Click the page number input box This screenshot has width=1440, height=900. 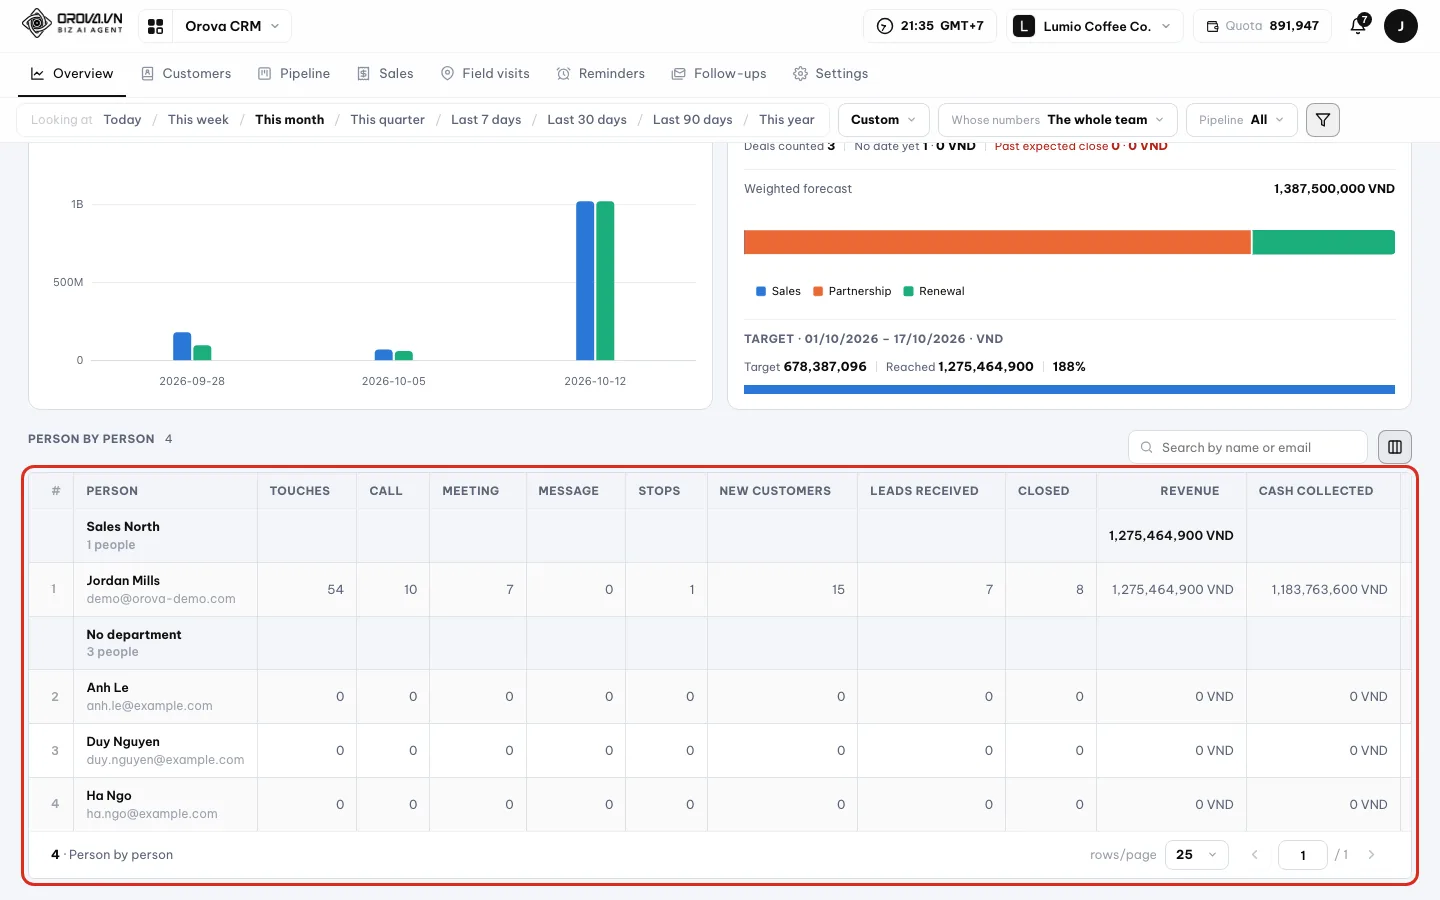click(1303, 855)
